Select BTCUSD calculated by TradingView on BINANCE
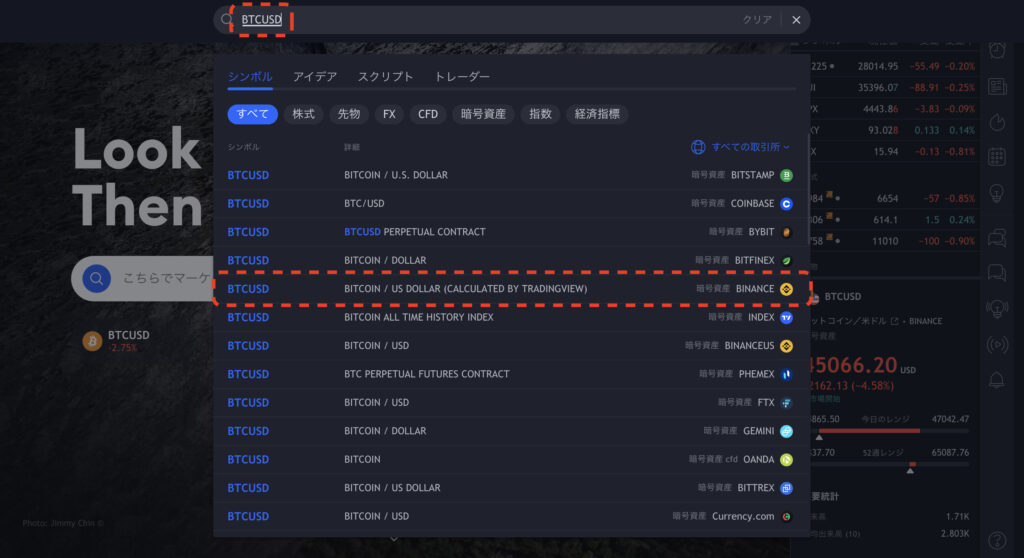Viewport: 1024px width, 558px height. [511, 289]
